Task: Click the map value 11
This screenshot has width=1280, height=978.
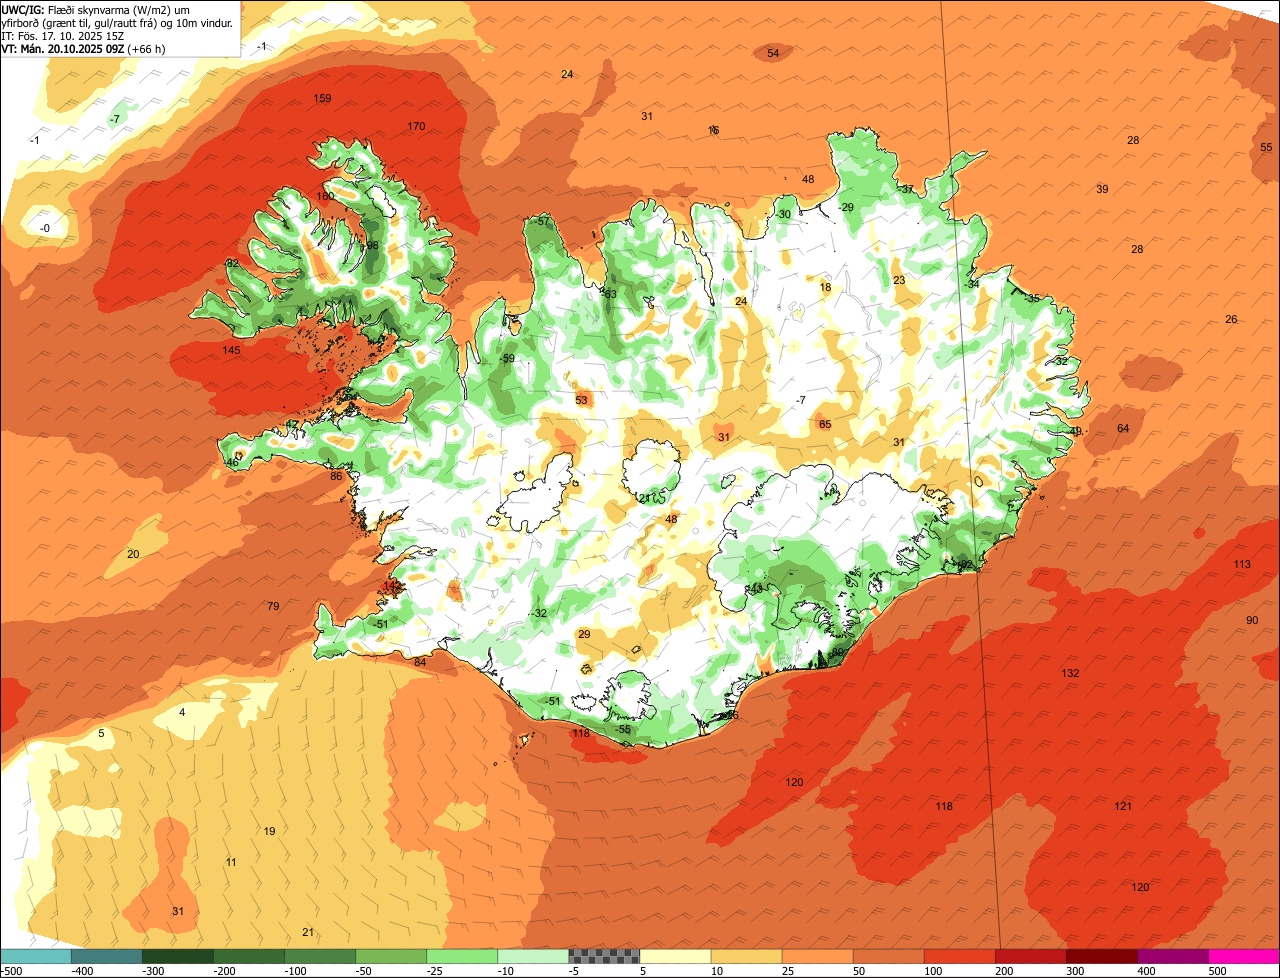Action: tap(231, 862)
